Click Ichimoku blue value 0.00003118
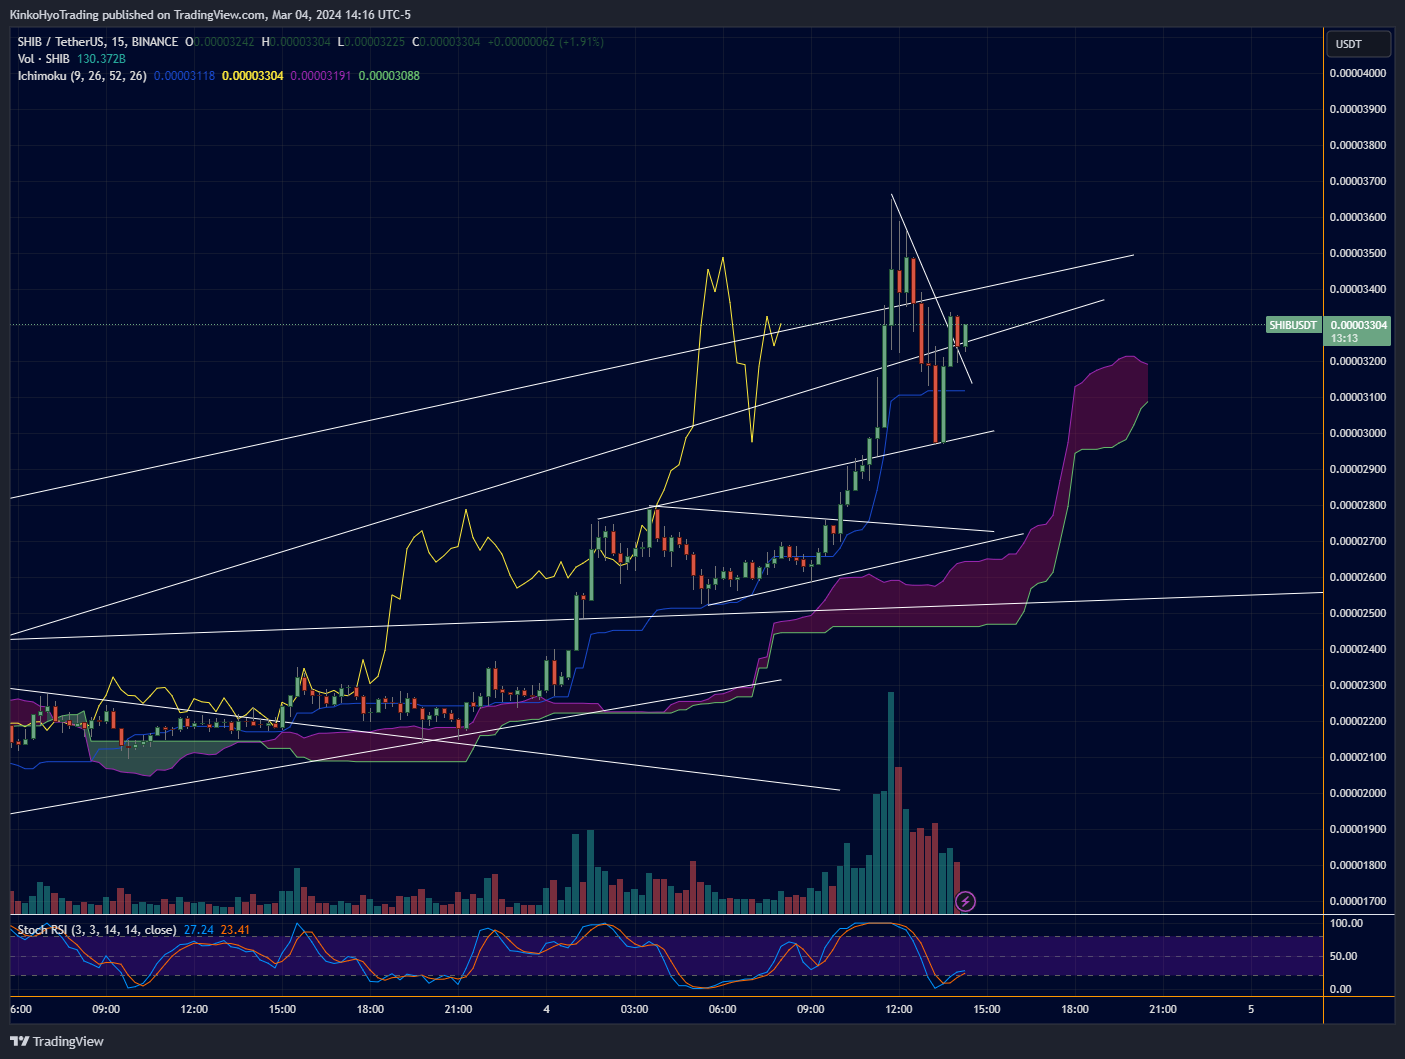 click(184, 76)
